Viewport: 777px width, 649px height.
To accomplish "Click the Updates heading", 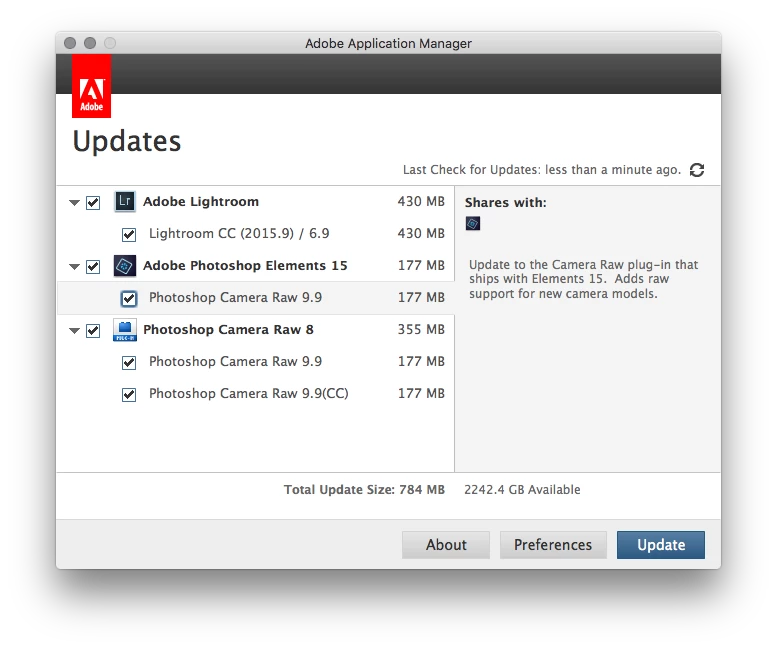I will click(x=127, y=141).
